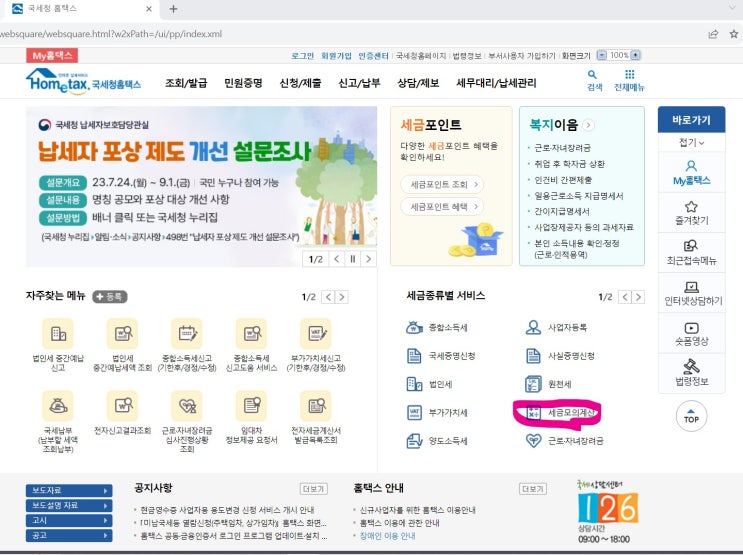Click the 회원가입 link
This screenshot has width=743, height=555.
tap(336, 56)
